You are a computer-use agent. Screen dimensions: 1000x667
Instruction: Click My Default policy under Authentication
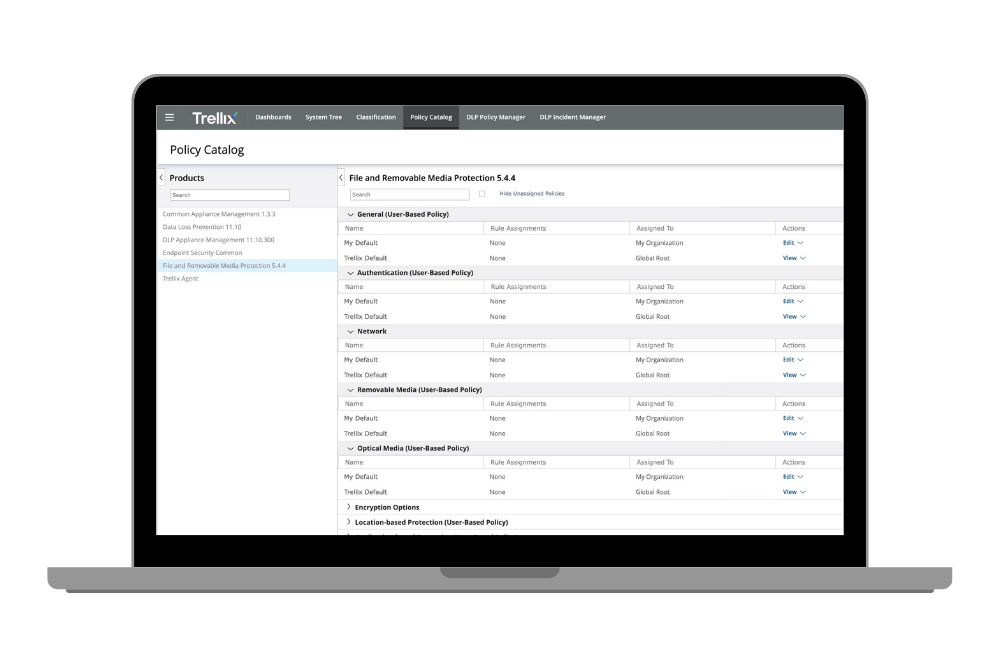click(x=361, y=301)
